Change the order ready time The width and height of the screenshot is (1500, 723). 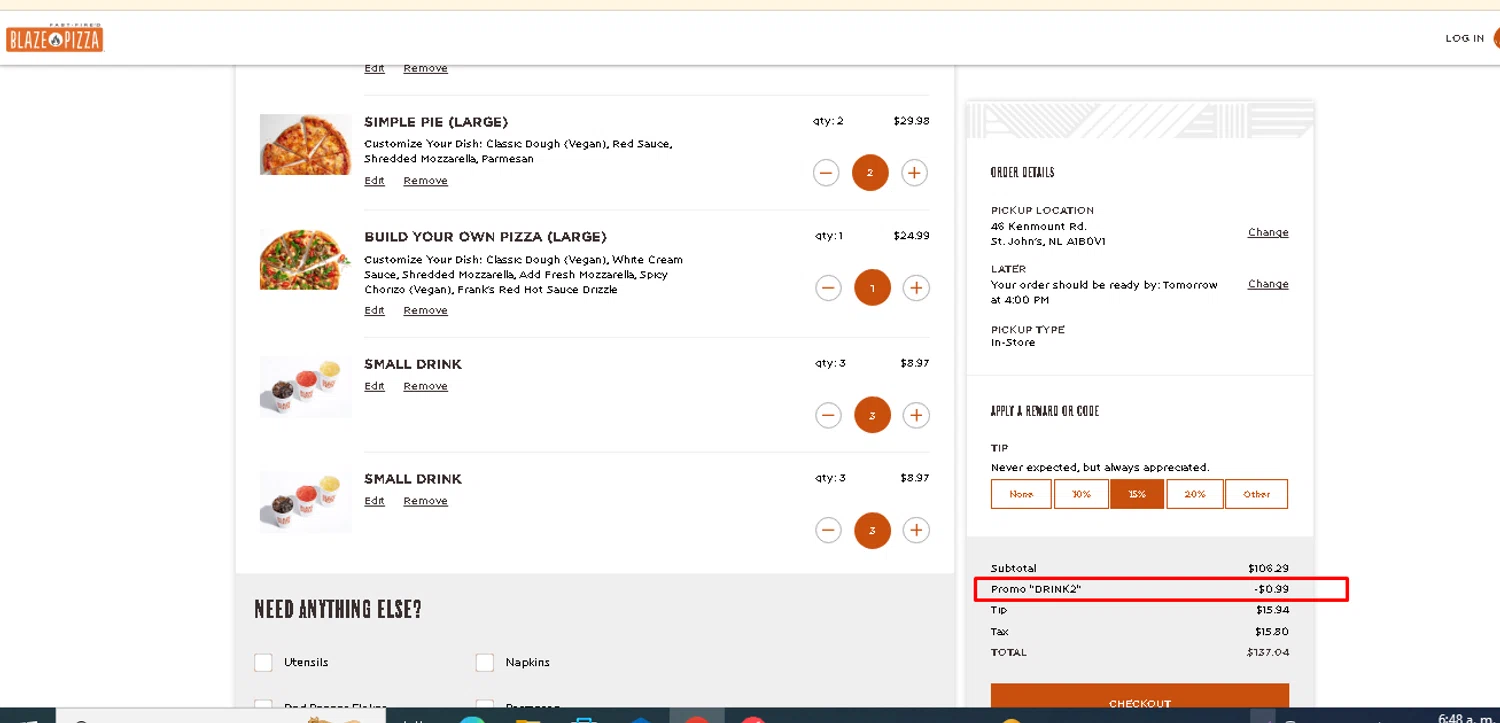[x=1268, y=284]
